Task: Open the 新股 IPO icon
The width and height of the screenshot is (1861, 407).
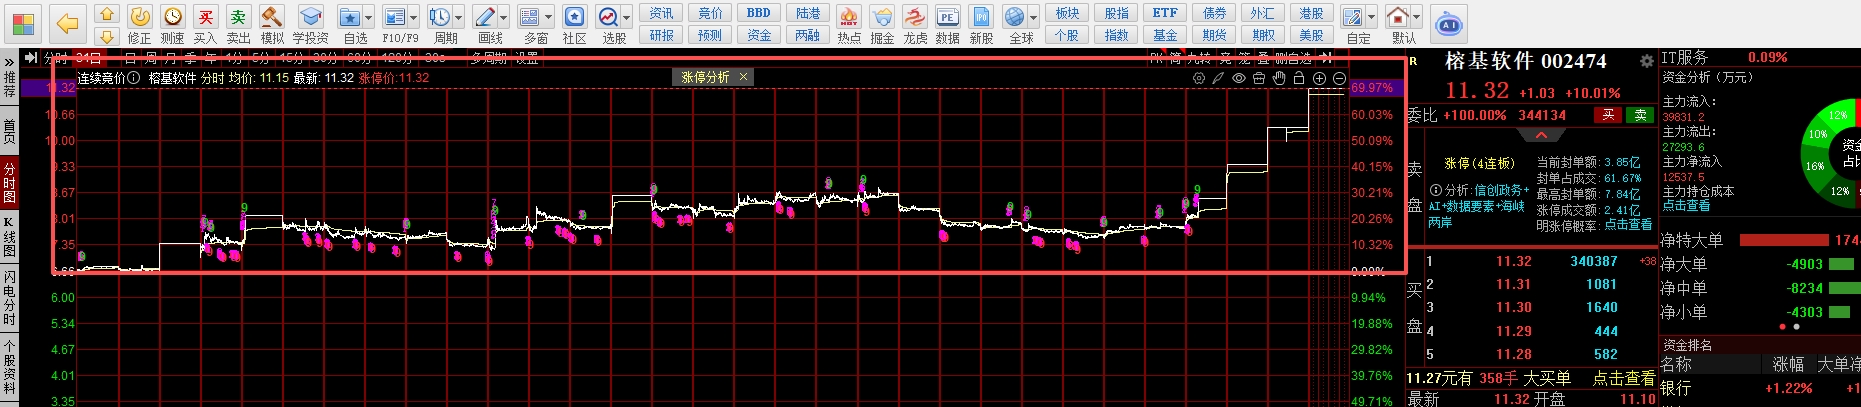Action: coord(981,17)
